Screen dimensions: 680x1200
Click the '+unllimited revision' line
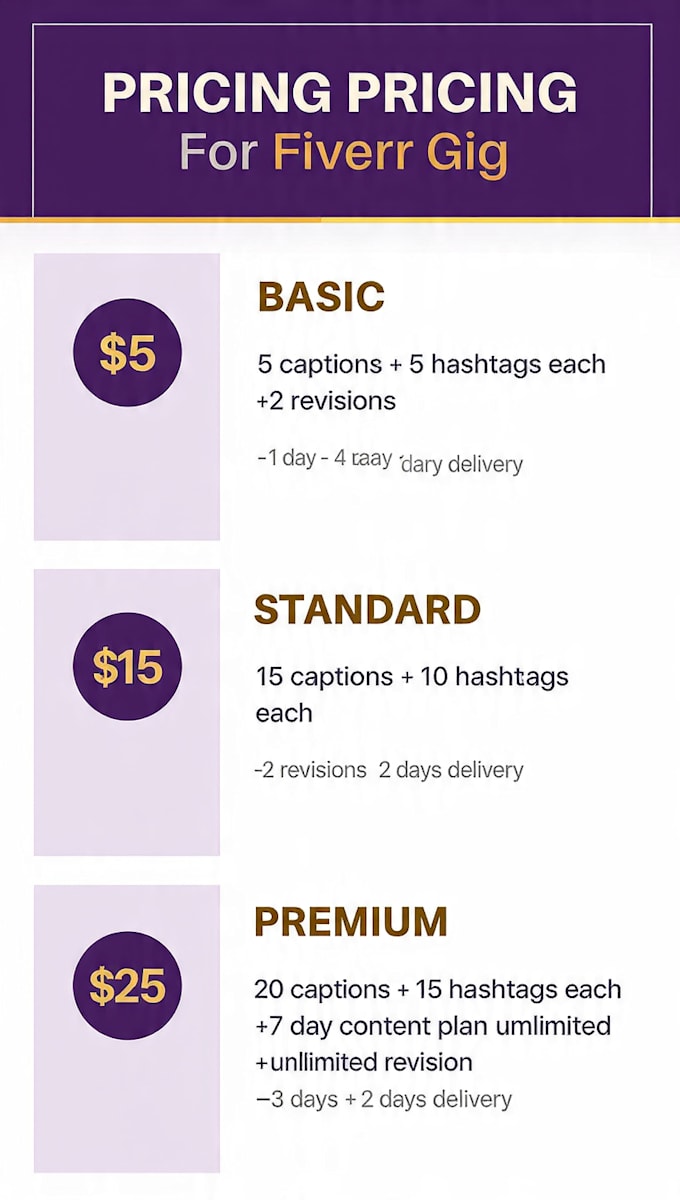363,1062
